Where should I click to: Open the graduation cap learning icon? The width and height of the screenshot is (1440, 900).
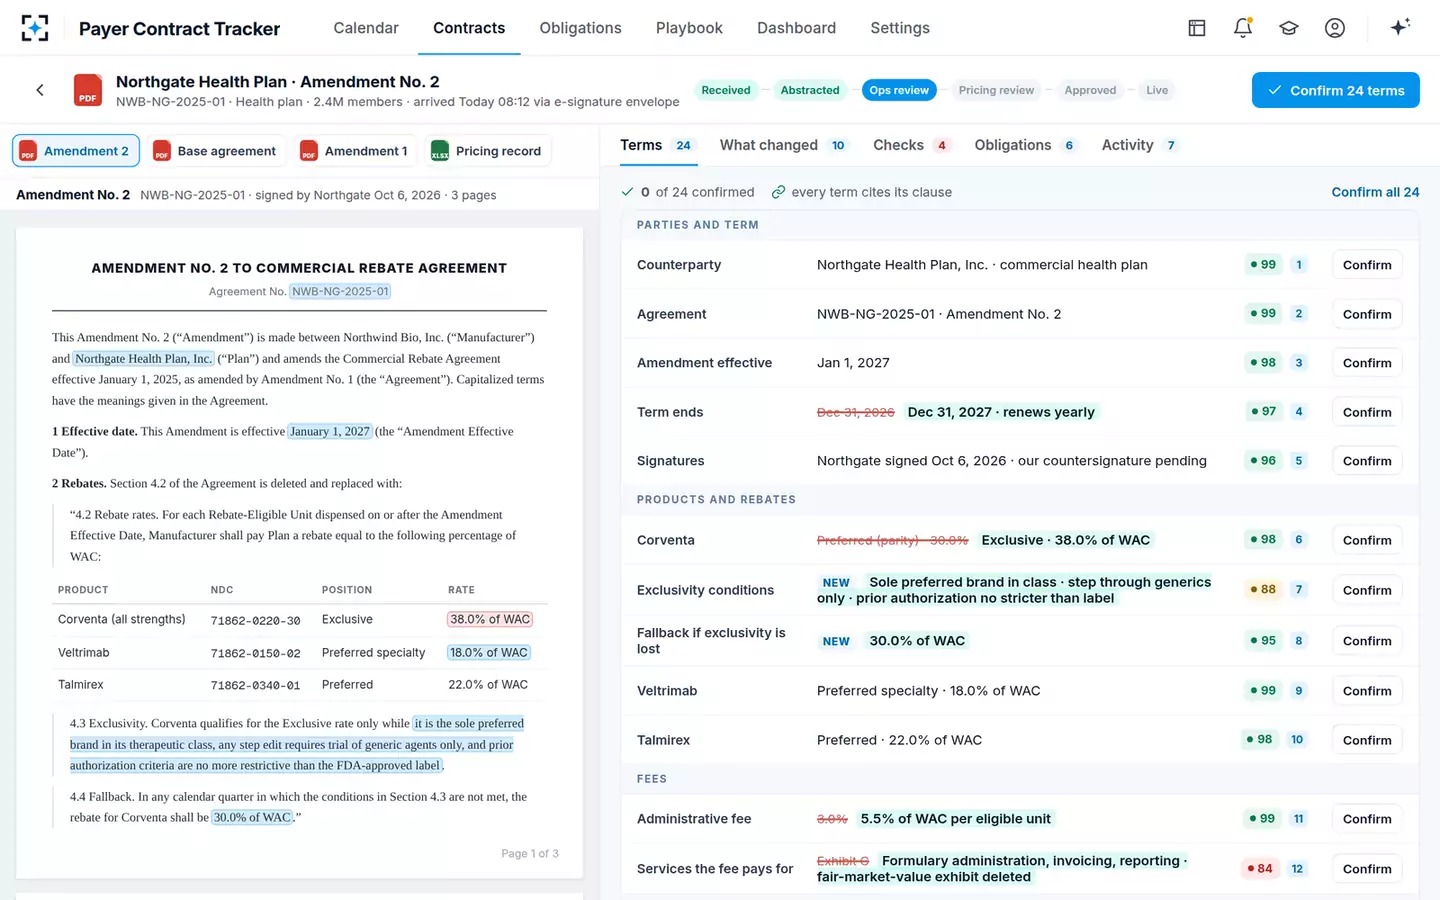click(1289, 28)
